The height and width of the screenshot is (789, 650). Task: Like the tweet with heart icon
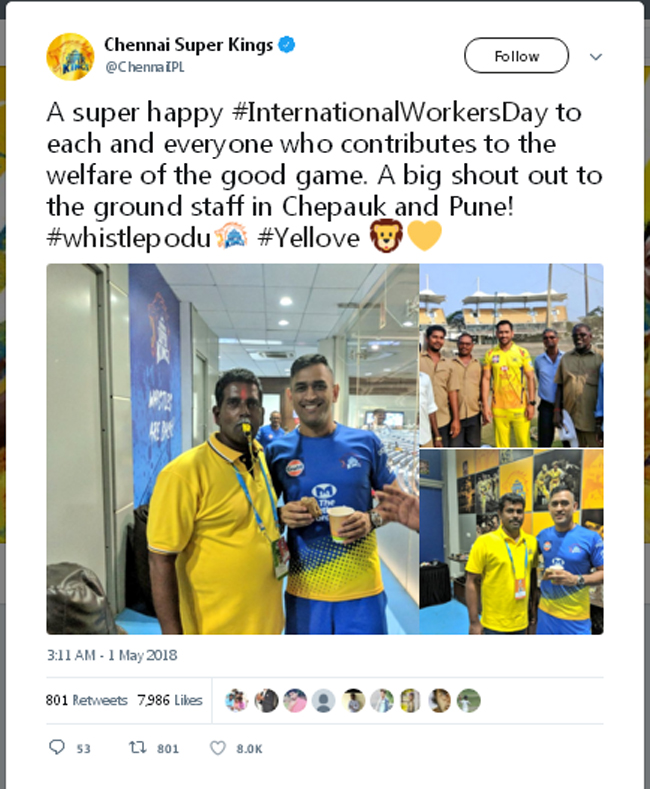point(217,748)
